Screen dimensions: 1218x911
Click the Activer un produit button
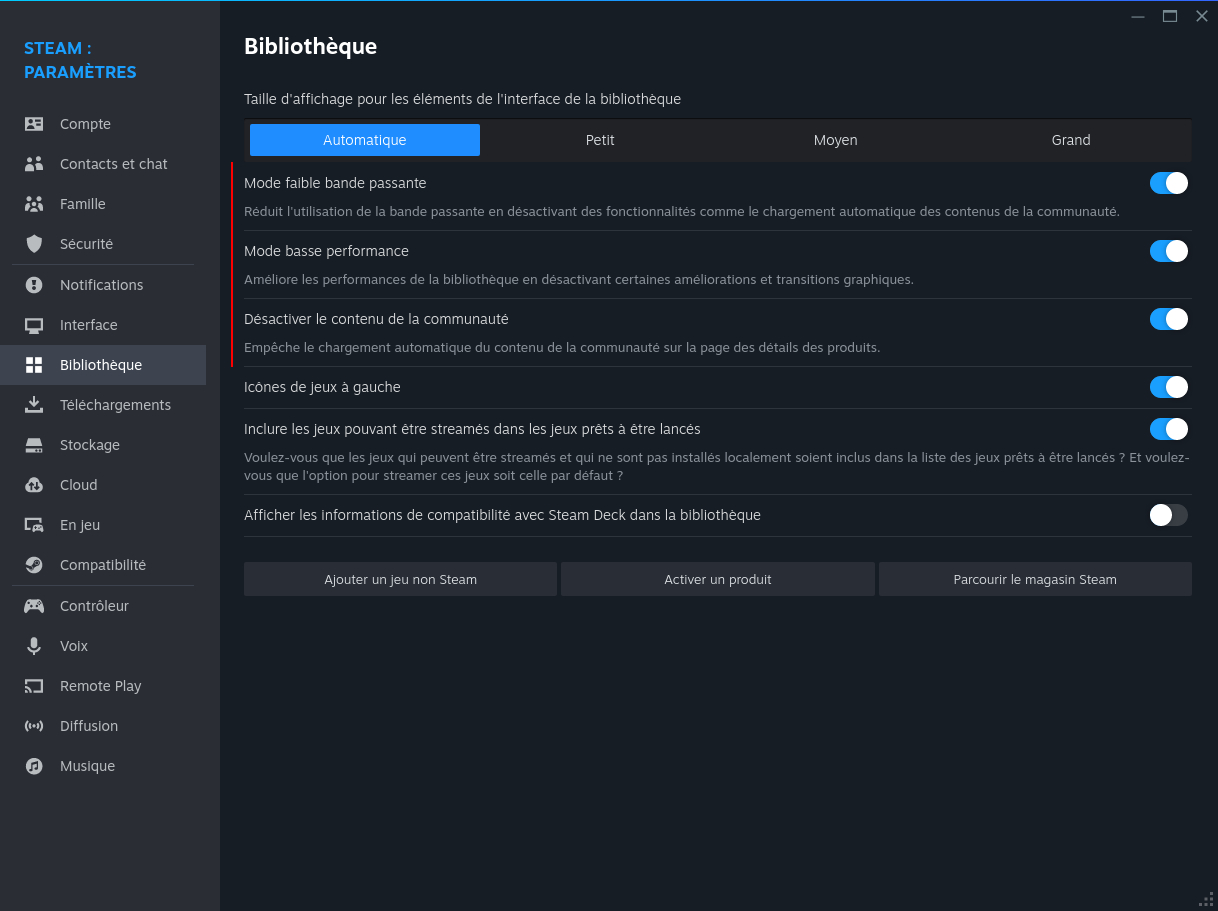[718, 579]
